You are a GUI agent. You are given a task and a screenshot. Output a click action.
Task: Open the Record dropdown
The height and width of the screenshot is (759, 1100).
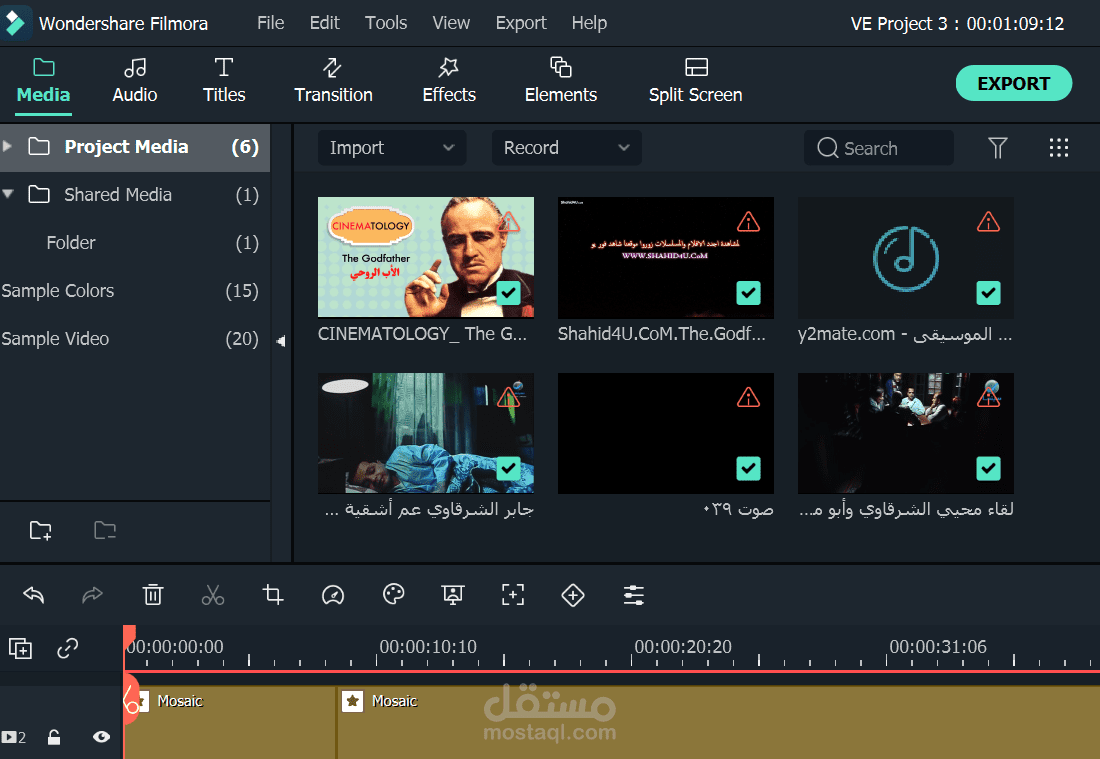tap(566, 148)
